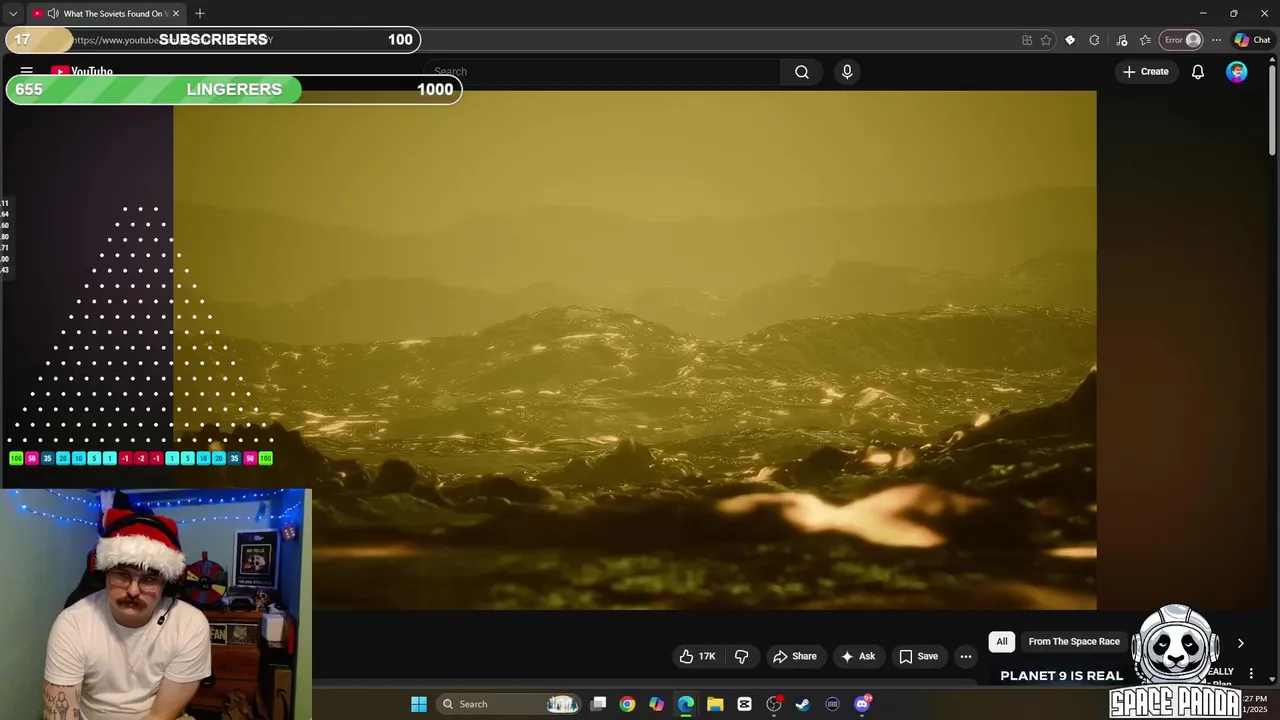Switch to Microsoft Edge taskbar icon
This screenshot has height=720, width=1280.
click(x=686, y=704)
